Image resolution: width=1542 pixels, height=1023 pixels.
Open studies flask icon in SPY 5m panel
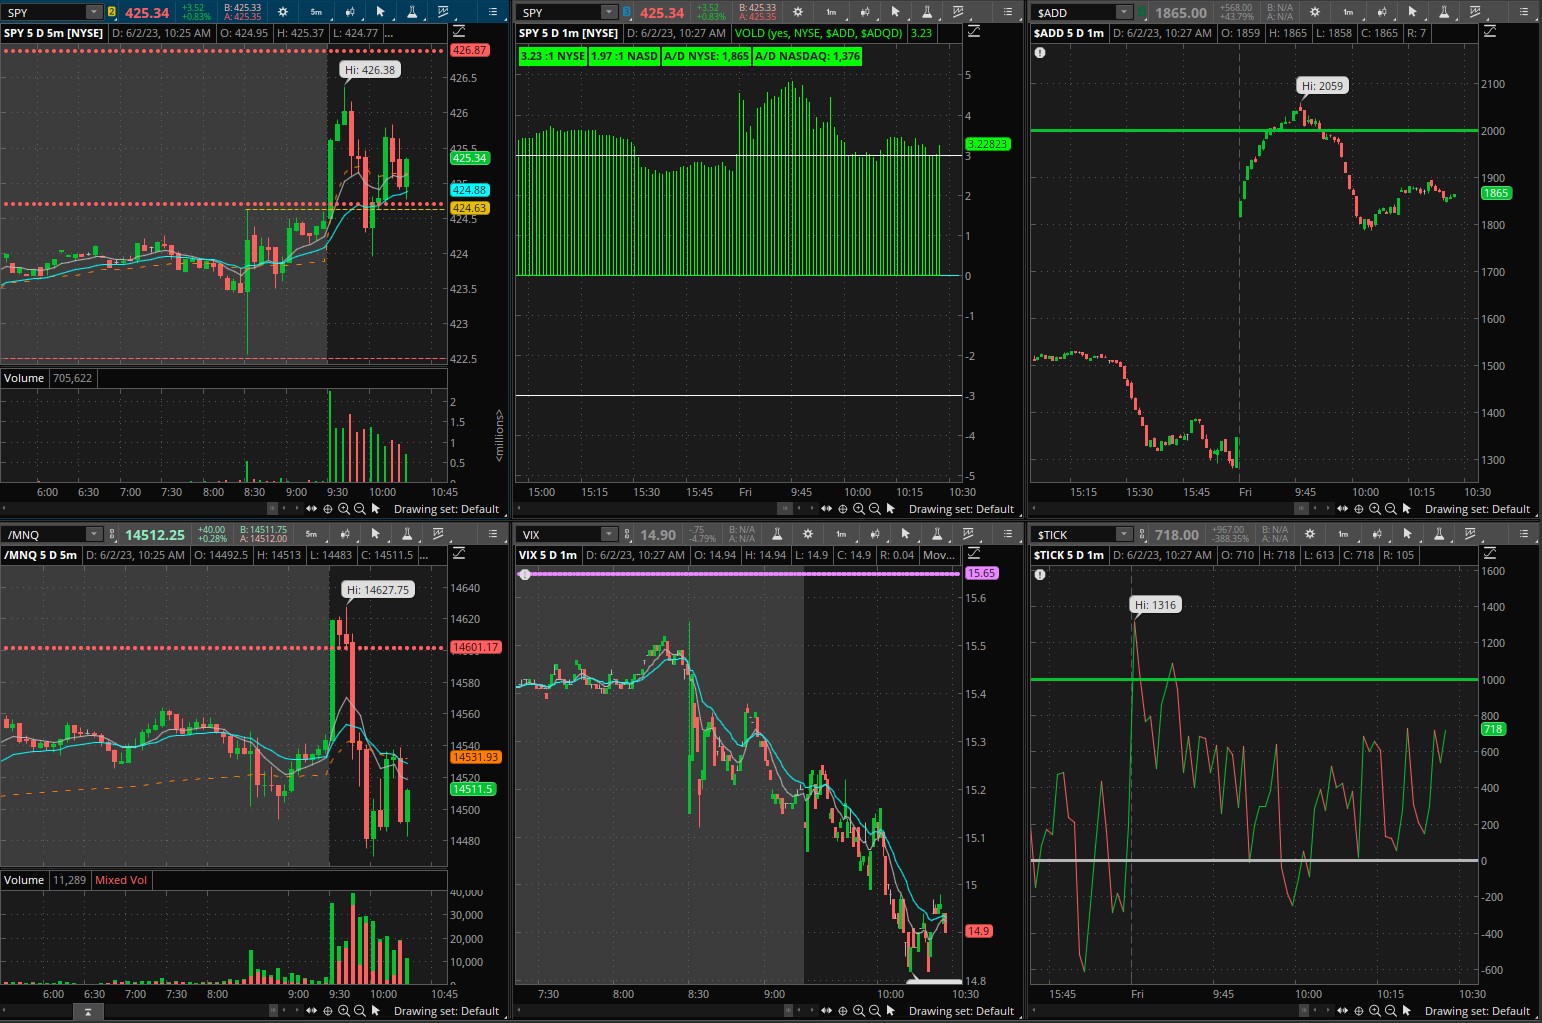coord(412,12)
